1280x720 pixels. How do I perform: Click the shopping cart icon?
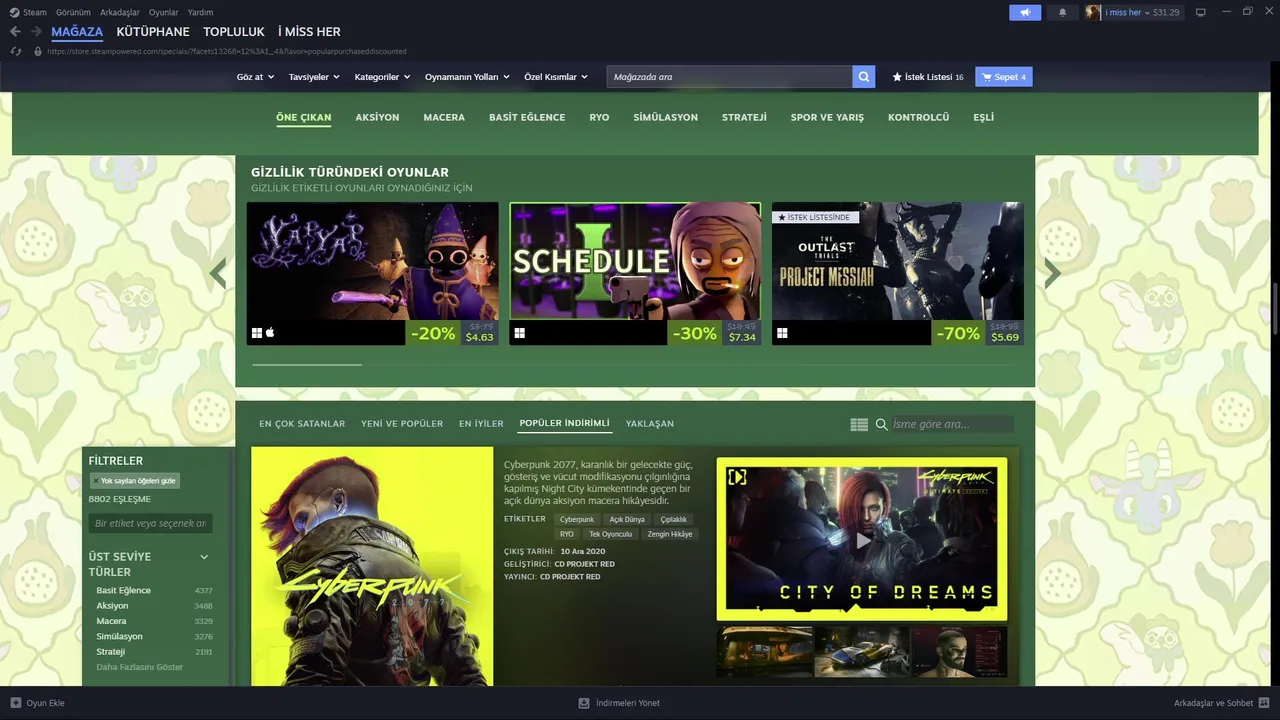[x=987, y=77]
